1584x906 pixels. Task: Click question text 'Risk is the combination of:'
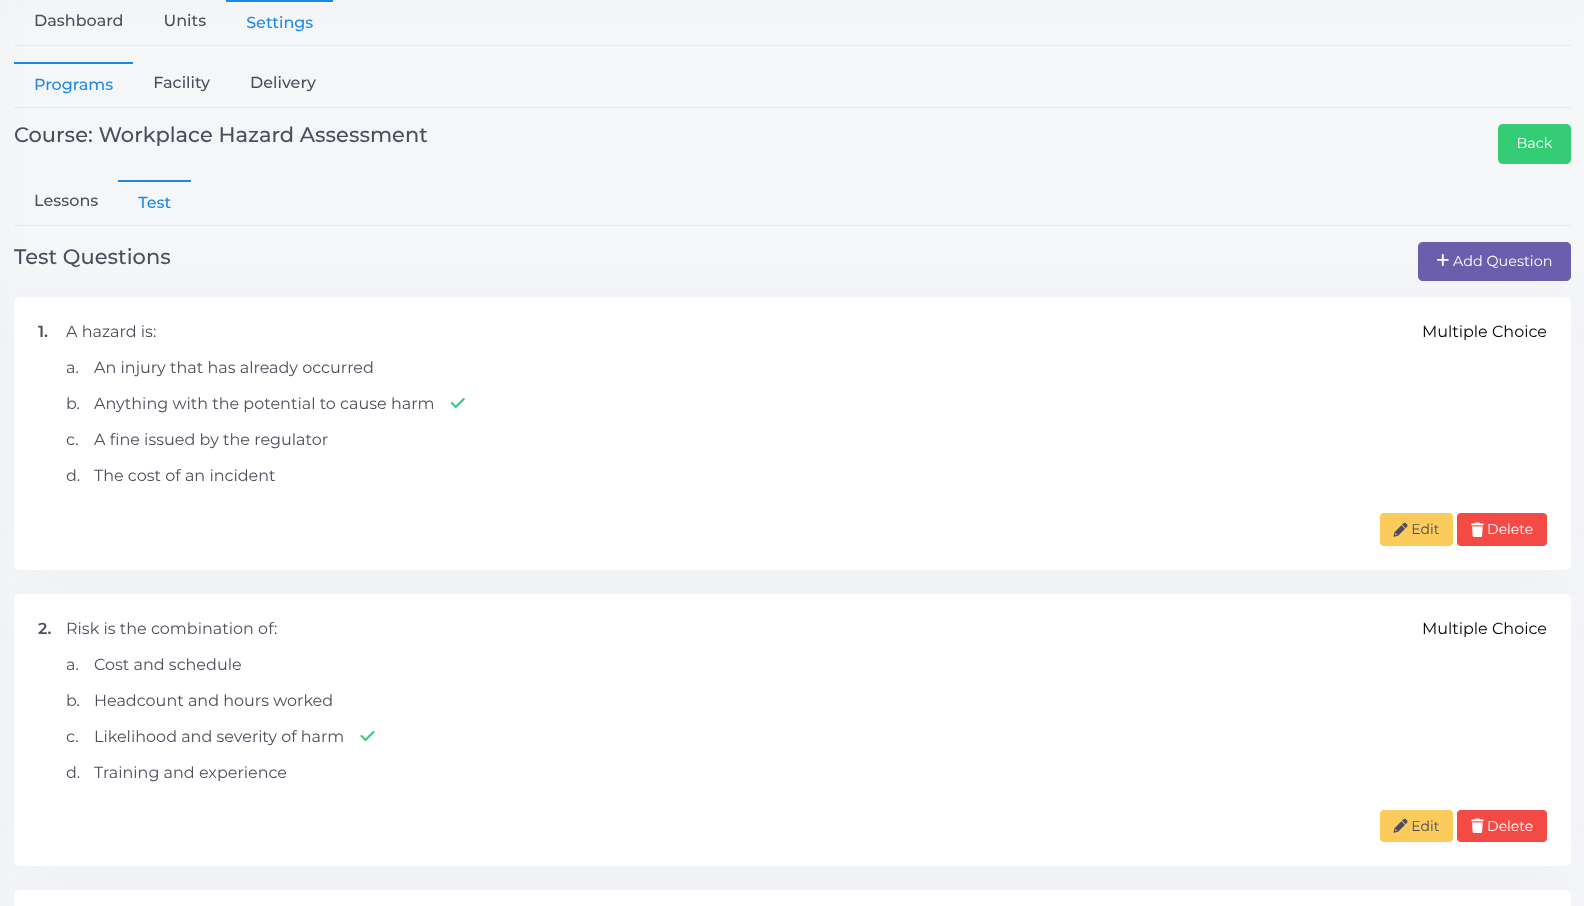172,629
